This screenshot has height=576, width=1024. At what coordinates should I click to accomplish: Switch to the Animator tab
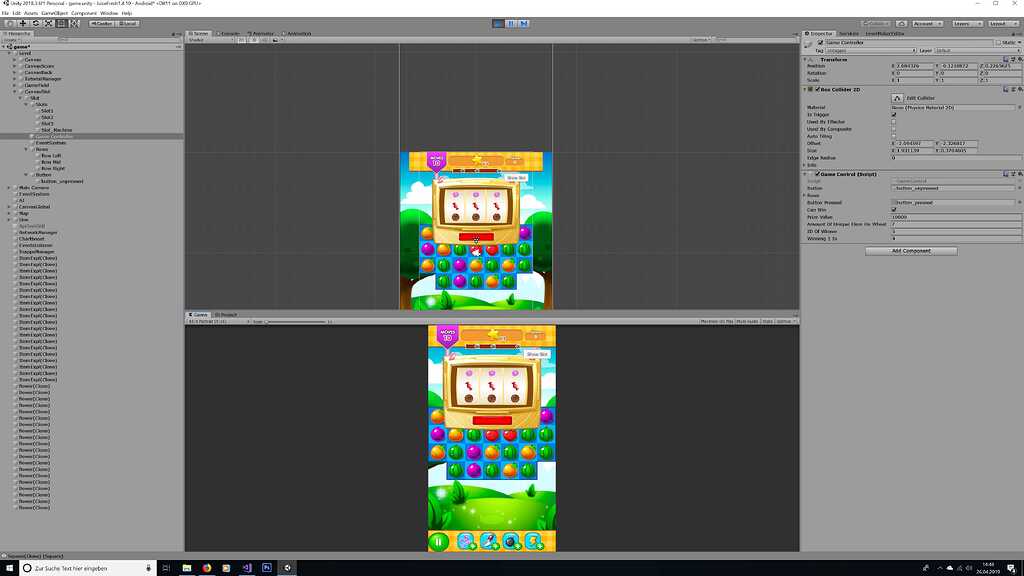pyautogui.click(x=261, y=32)
